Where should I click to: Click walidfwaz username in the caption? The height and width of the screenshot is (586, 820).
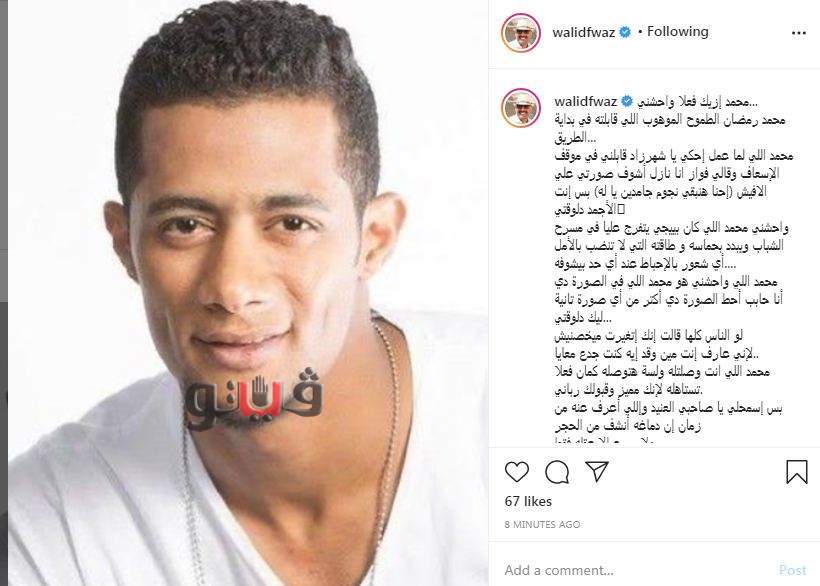point(586,101)
